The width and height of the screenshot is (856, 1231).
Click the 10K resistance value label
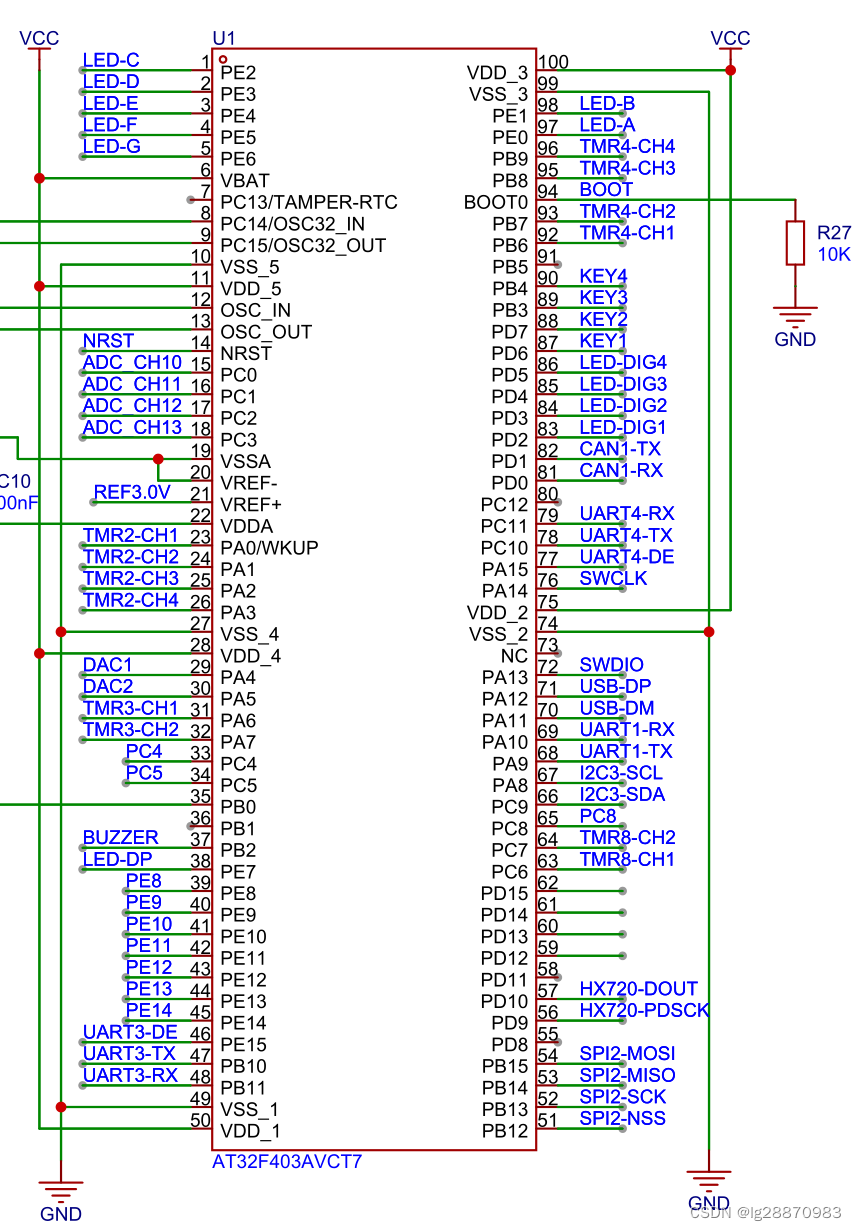(x=832, y=252)
